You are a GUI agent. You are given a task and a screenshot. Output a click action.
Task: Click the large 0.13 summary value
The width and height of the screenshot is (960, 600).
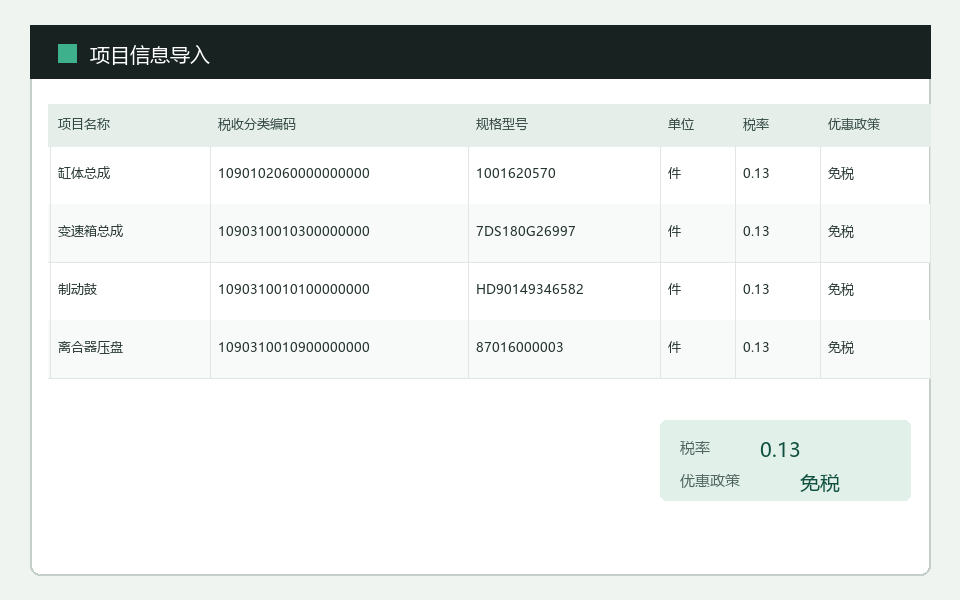coord(780,450)
